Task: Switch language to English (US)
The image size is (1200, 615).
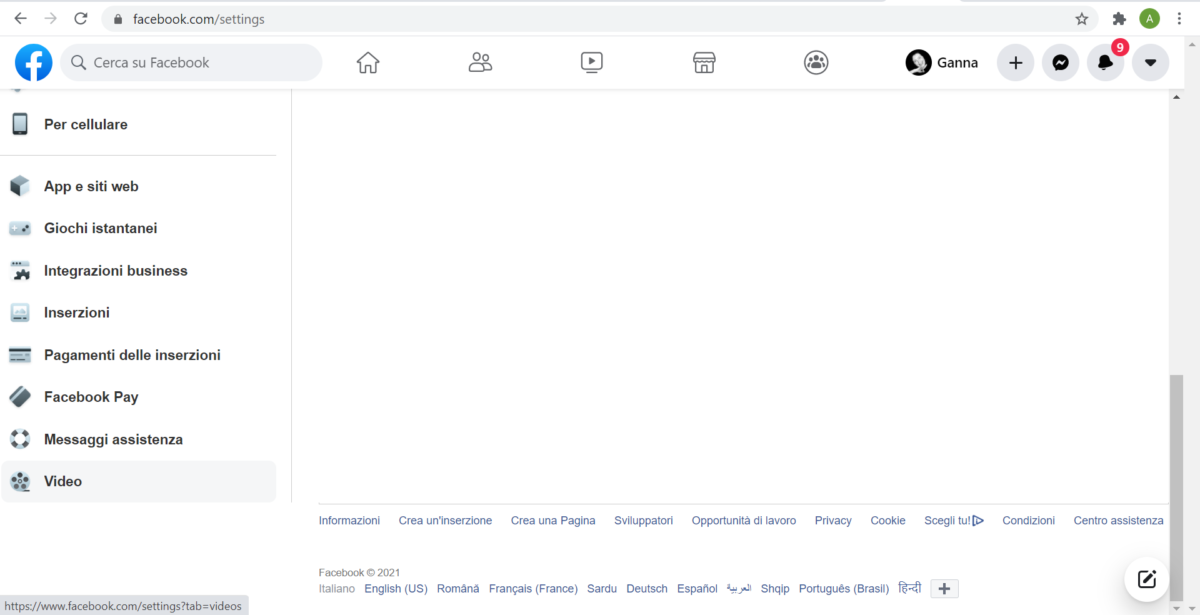Action: point(395,589)
